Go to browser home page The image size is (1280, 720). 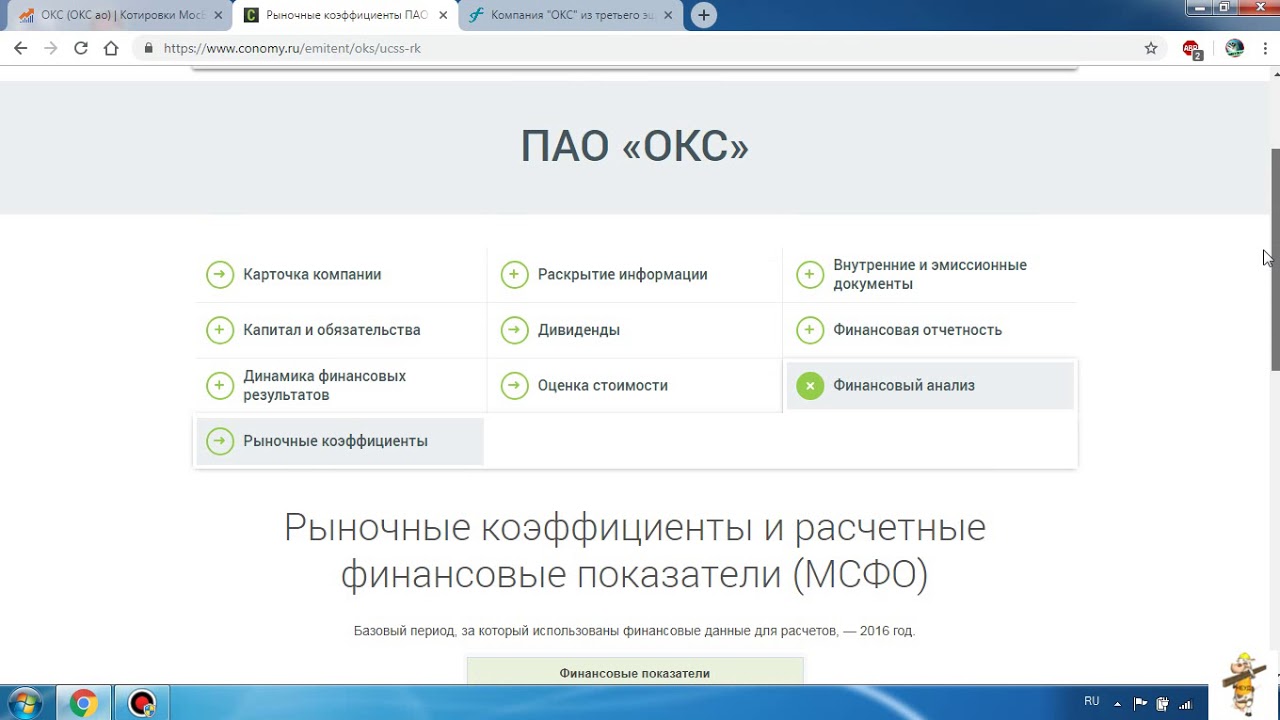point(111,48)
